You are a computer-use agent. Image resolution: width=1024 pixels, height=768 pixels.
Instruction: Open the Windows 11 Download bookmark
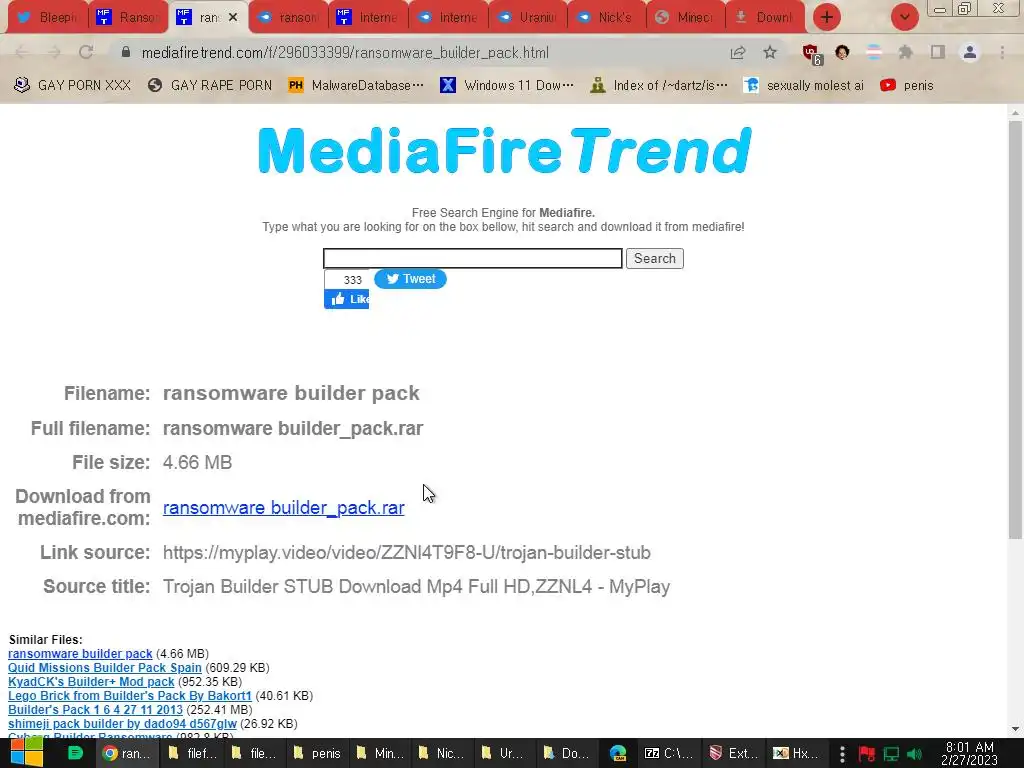[x=507, y=86]
